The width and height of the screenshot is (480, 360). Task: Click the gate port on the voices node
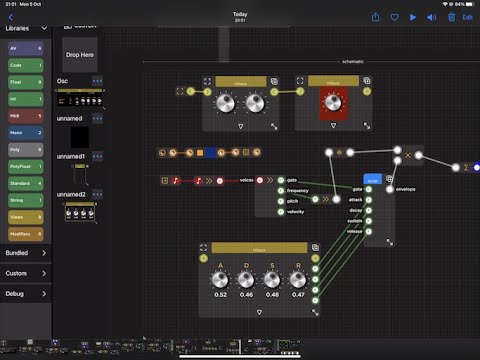click(281, 180)
